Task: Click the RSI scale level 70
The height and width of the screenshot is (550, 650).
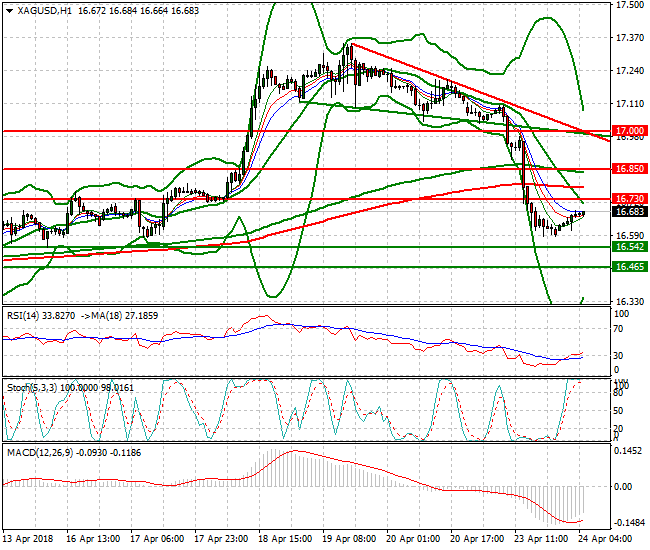Action: 618,329
